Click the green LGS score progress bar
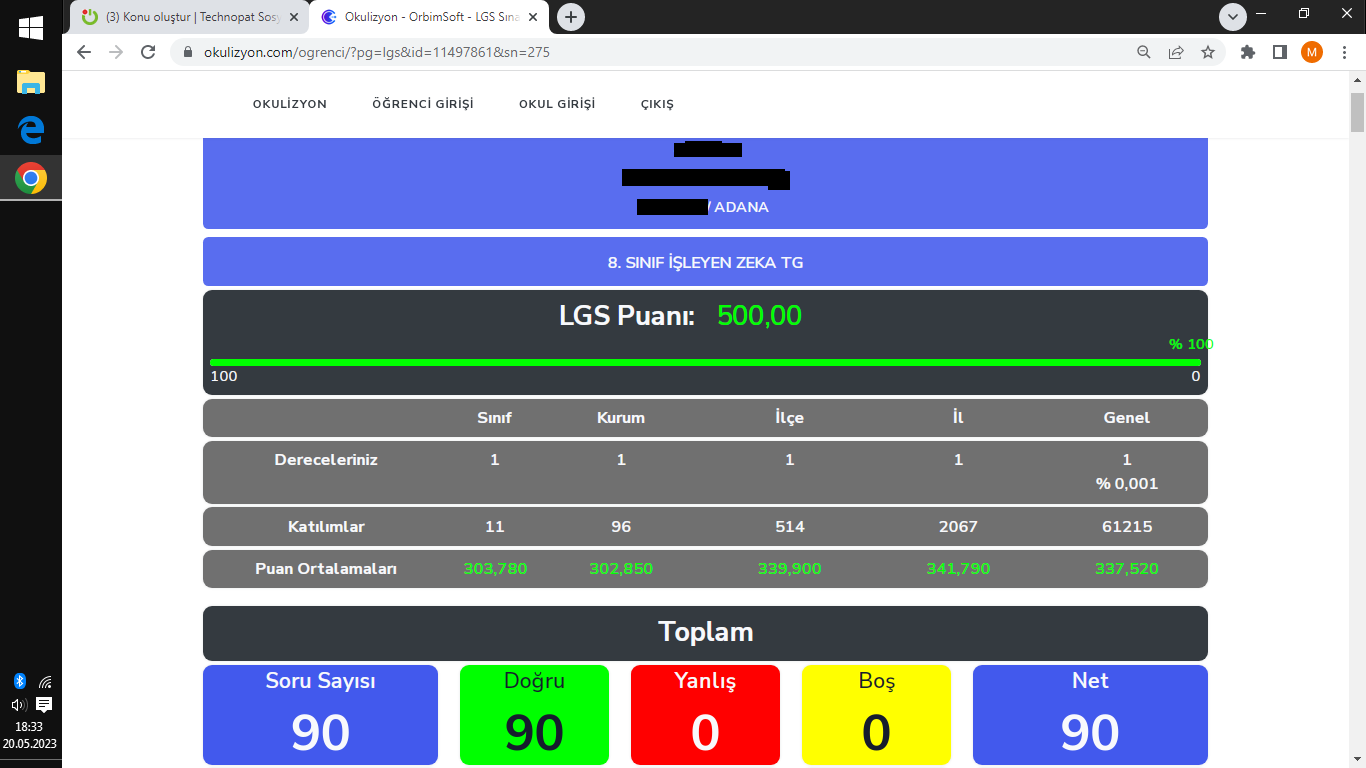Image resolution: width=1366 pixels, height=768 pixels. 705,362
